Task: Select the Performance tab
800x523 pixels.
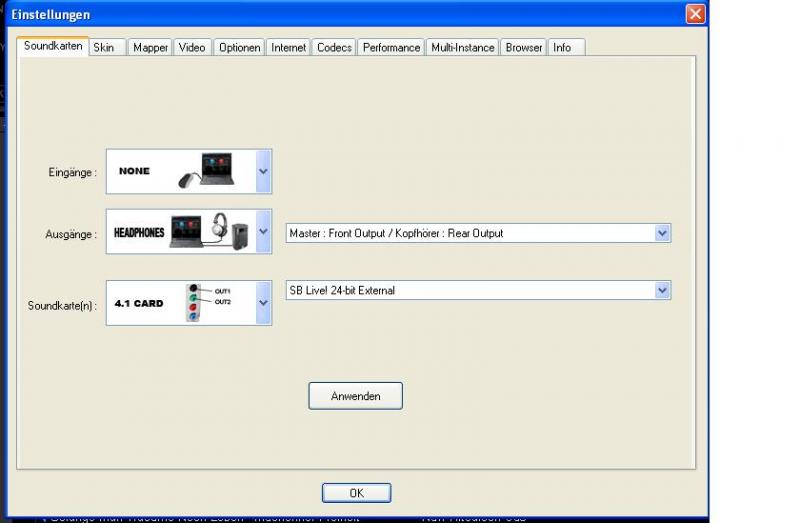Action: click(391, 47)
